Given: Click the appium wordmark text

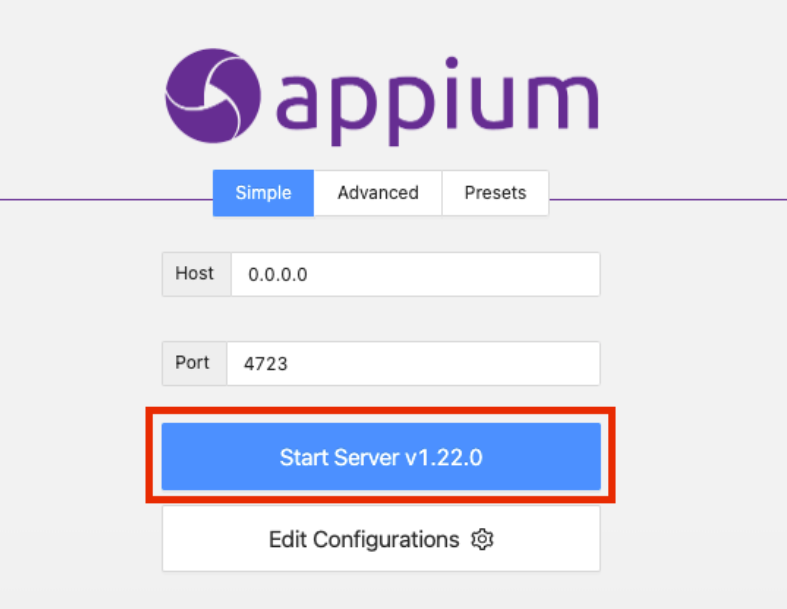Looking at the screenshot, I should coord(437,102).
